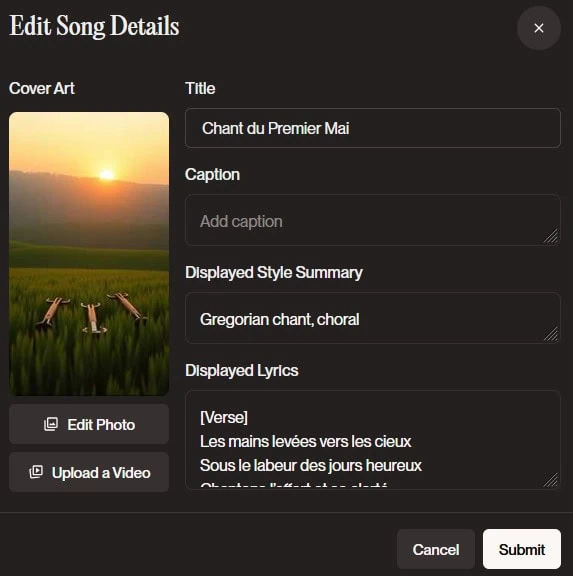573x576 pixels.
Task: Focus the Gregorian chant, choral style field
Action: [x=373, y=318]
